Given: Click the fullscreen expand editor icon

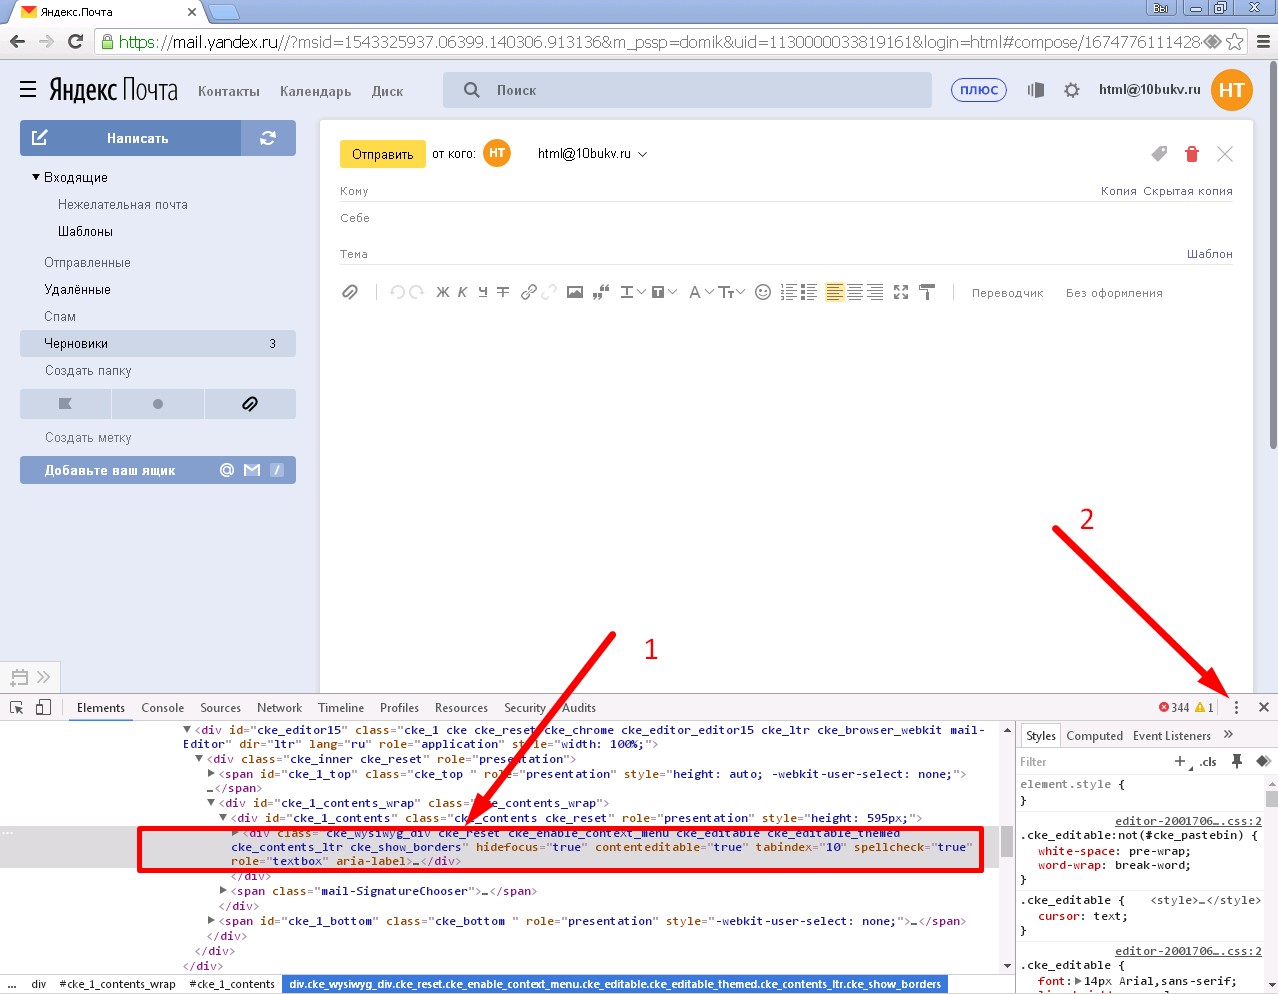Looking at the screenshot, I should coord(901,292).
